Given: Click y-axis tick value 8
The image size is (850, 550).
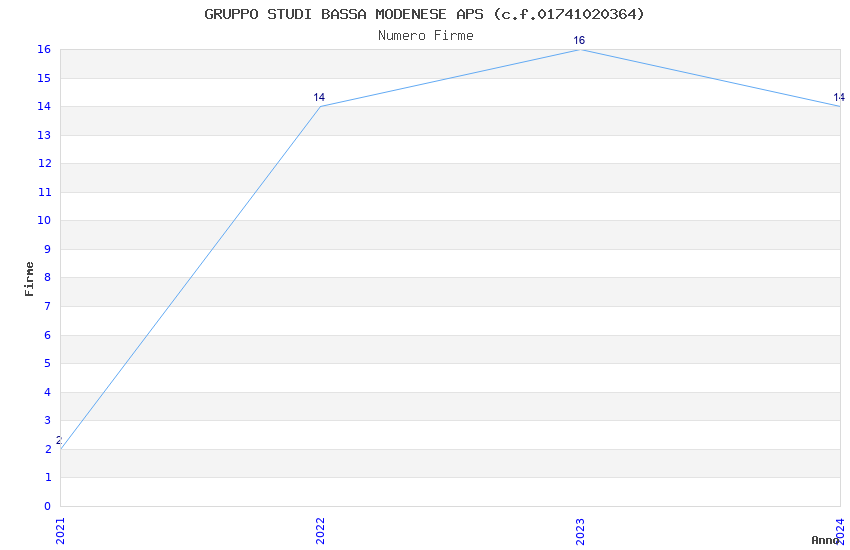Looking at the screenshot, I should click(x=48, y=277).
